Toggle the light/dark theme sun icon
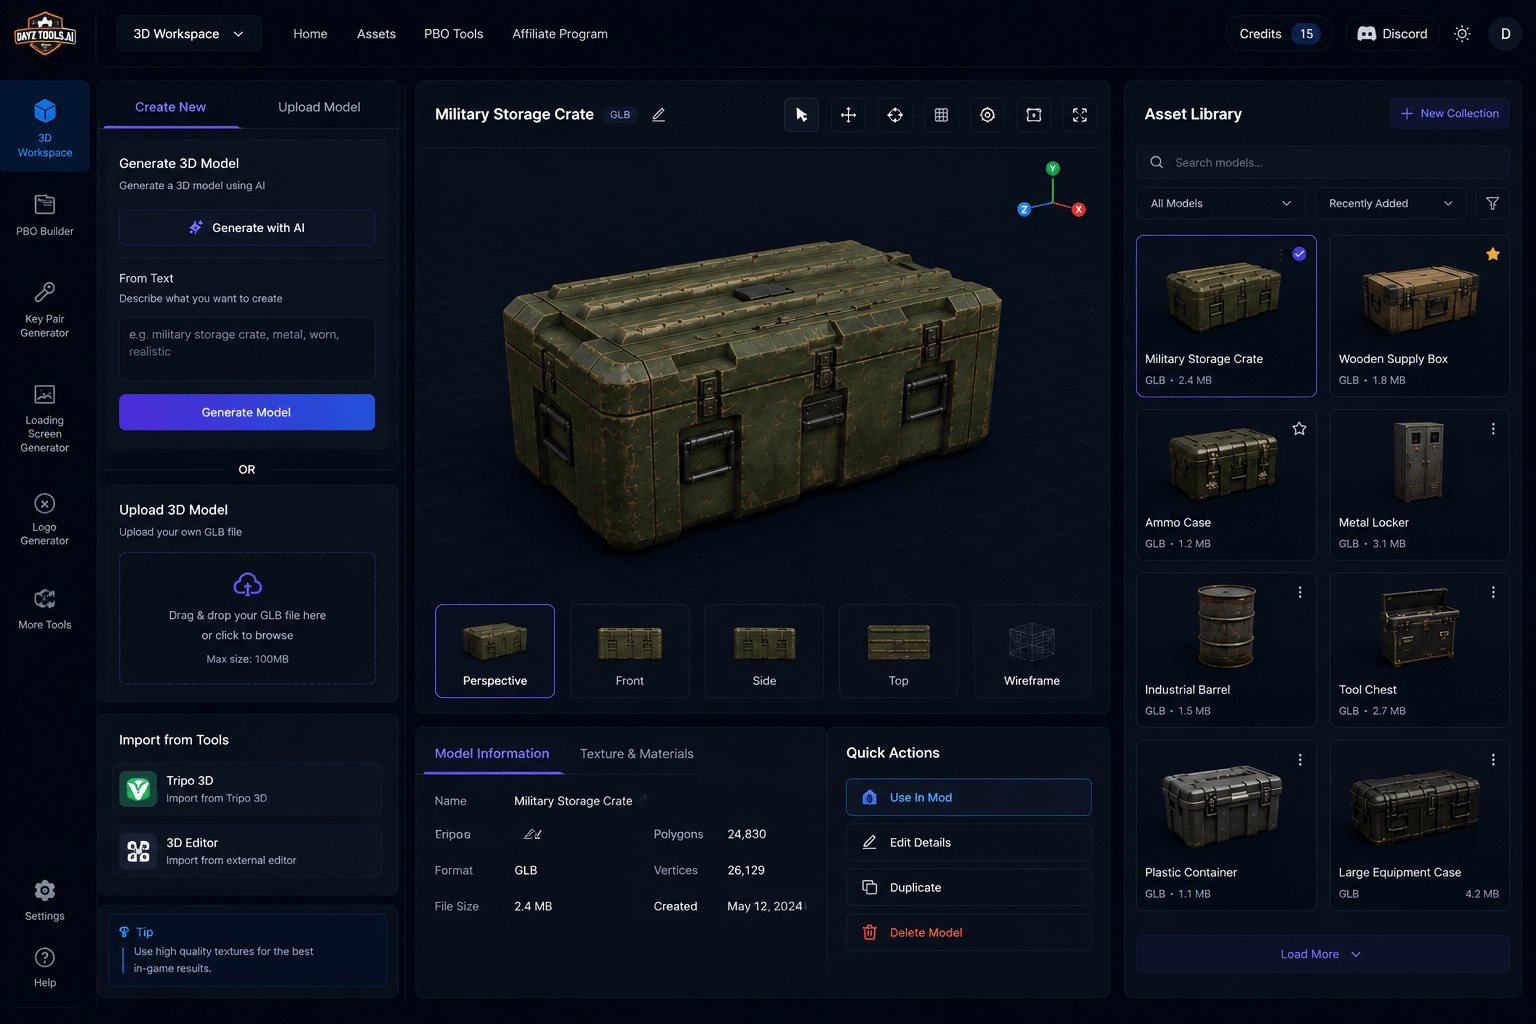This screenshot has height=1024, width=1536. pyautogui.click(x=1462, y=34)
